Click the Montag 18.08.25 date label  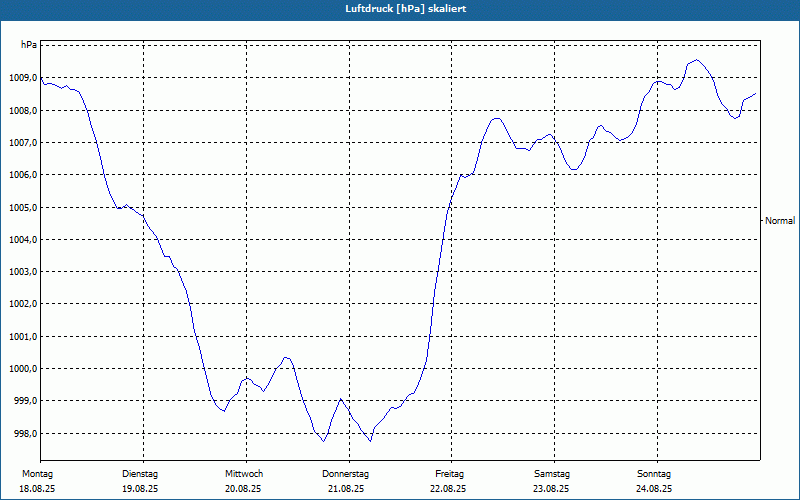tap(37, 481)
